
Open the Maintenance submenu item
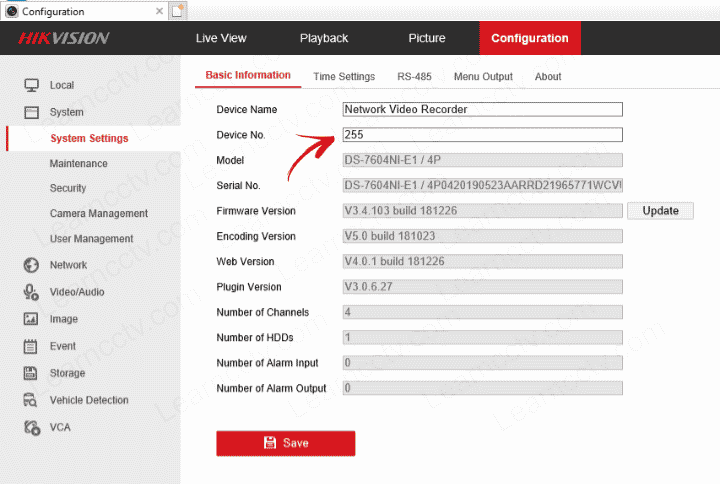pos(78,163)
